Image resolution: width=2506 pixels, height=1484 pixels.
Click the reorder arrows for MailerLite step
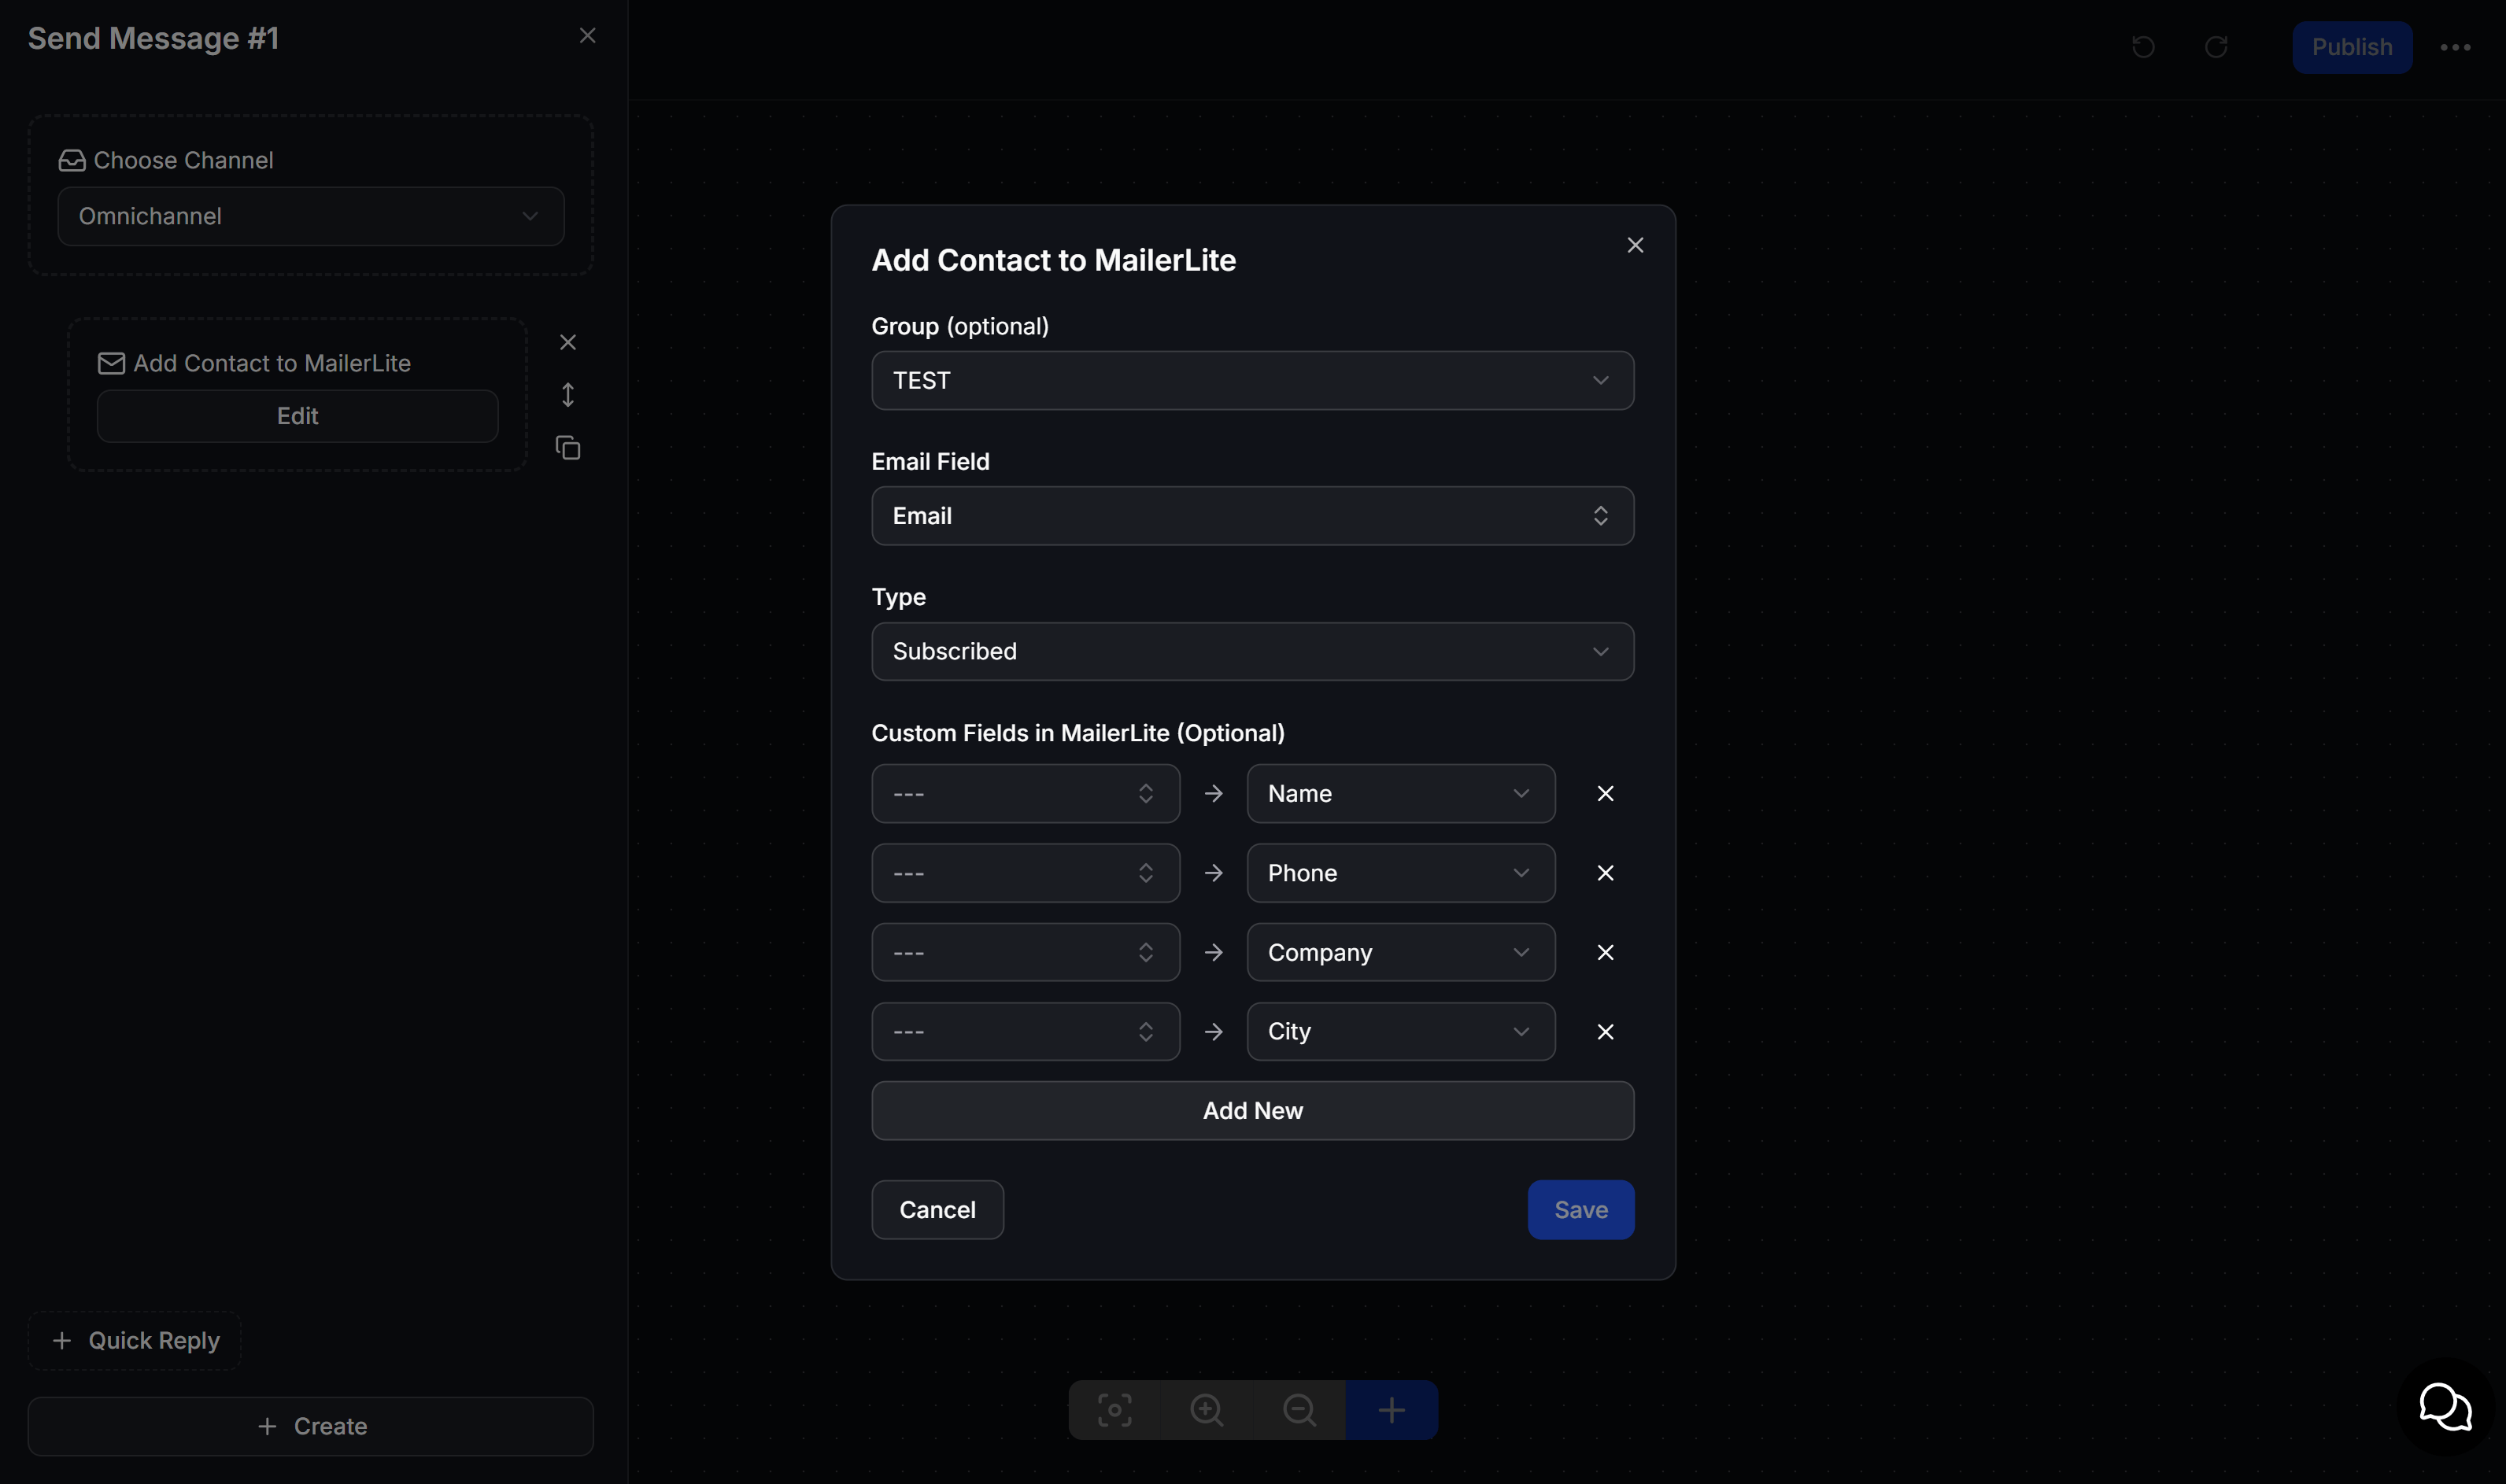(568, 395)
